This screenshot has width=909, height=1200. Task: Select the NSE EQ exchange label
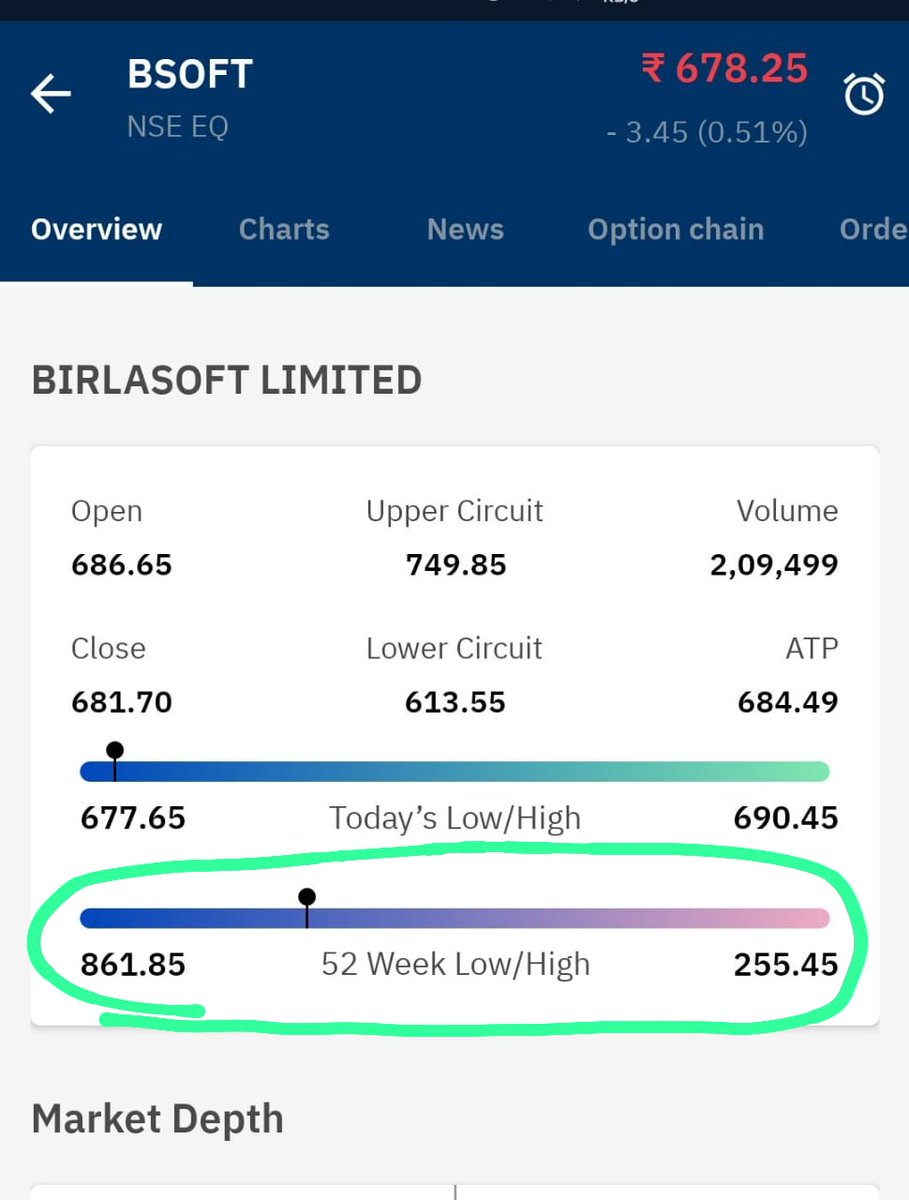click(178, 127)
